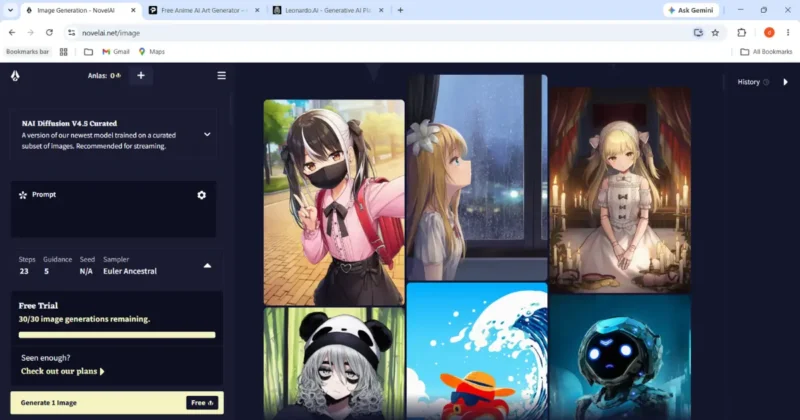The width and height of the screenshot is (800, 420).
Task: Click the History label
Action: click(748, 82)
